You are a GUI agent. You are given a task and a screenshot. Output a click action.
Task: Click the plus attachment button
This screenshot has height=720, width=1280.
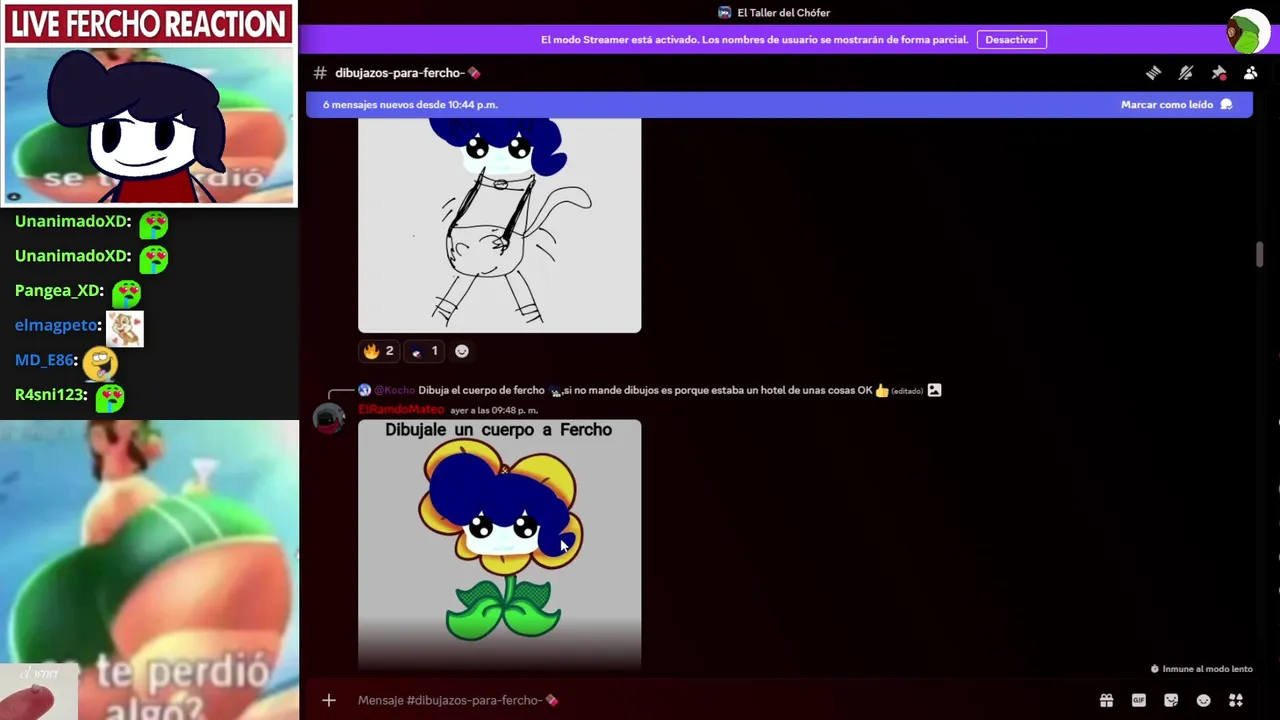[329, 700]
